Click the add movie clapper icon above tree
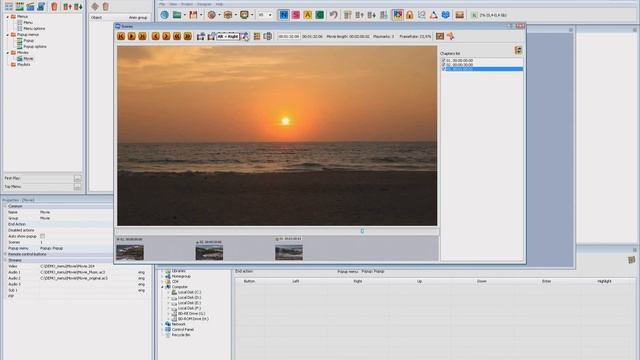The height and width of the screenshot is (360, 640). pyautogui.click(x=30, y=6)
